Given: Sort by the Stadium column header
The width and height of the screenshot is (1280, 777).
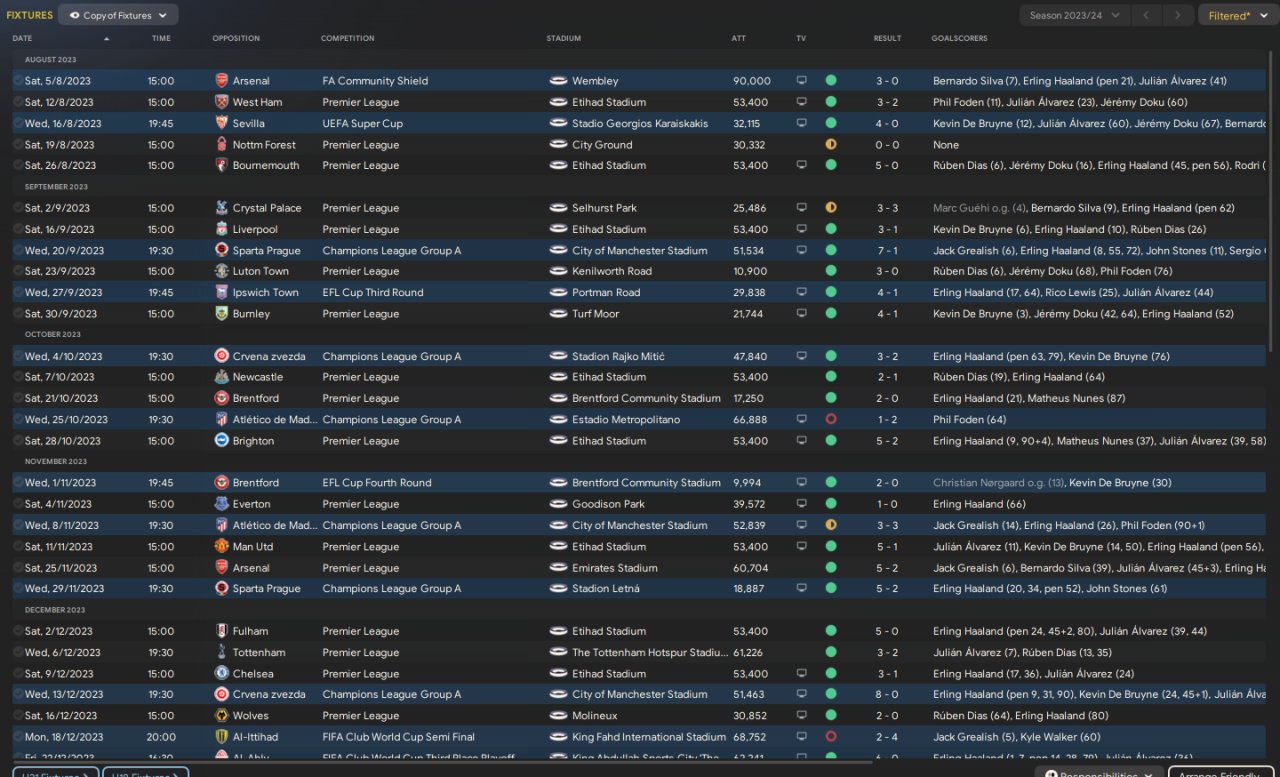Looking at the screenshot, I should click(564, 38).
